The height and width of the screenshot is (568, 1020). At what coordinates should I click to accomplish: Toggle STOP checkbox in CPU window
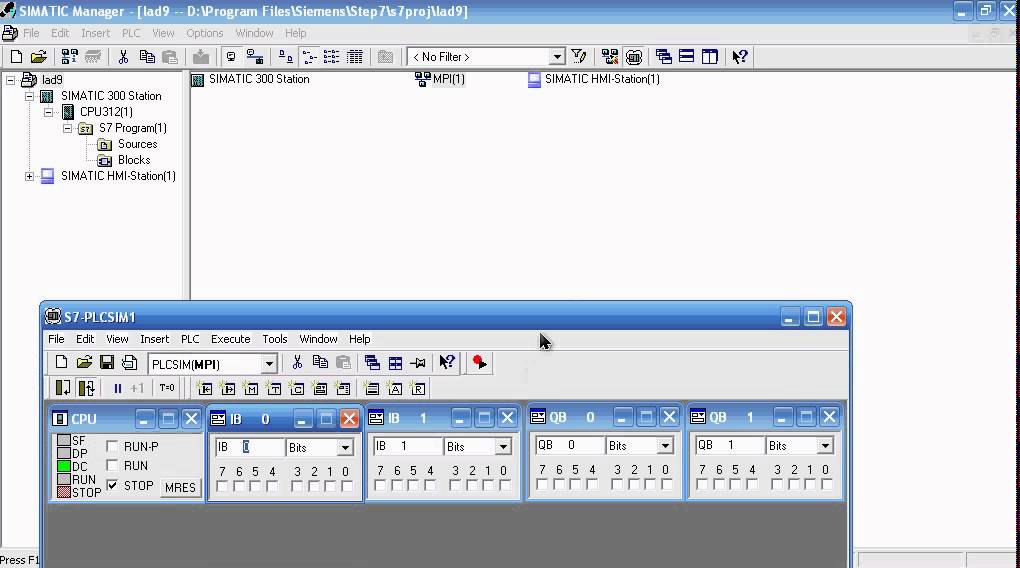(112, 485)
